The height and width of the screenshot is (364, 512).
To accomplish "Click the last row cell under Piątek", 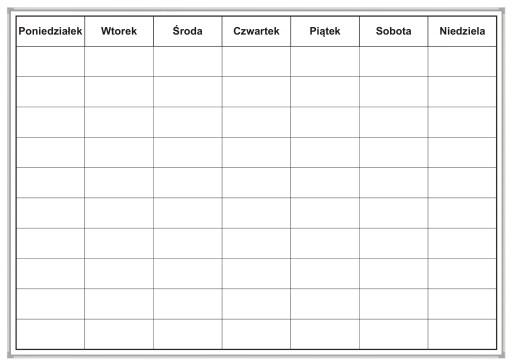I will coord(325,334).
